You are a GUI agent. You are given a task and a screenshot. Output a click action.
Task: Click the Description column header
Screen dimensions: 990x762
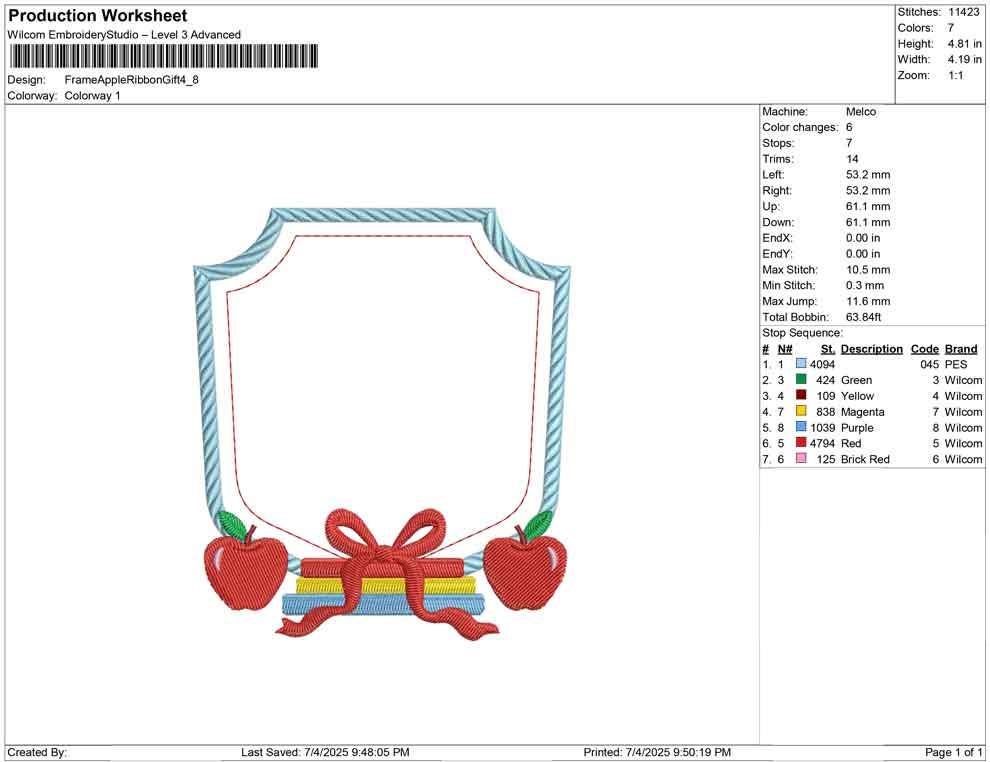click(x=872, y=349)
